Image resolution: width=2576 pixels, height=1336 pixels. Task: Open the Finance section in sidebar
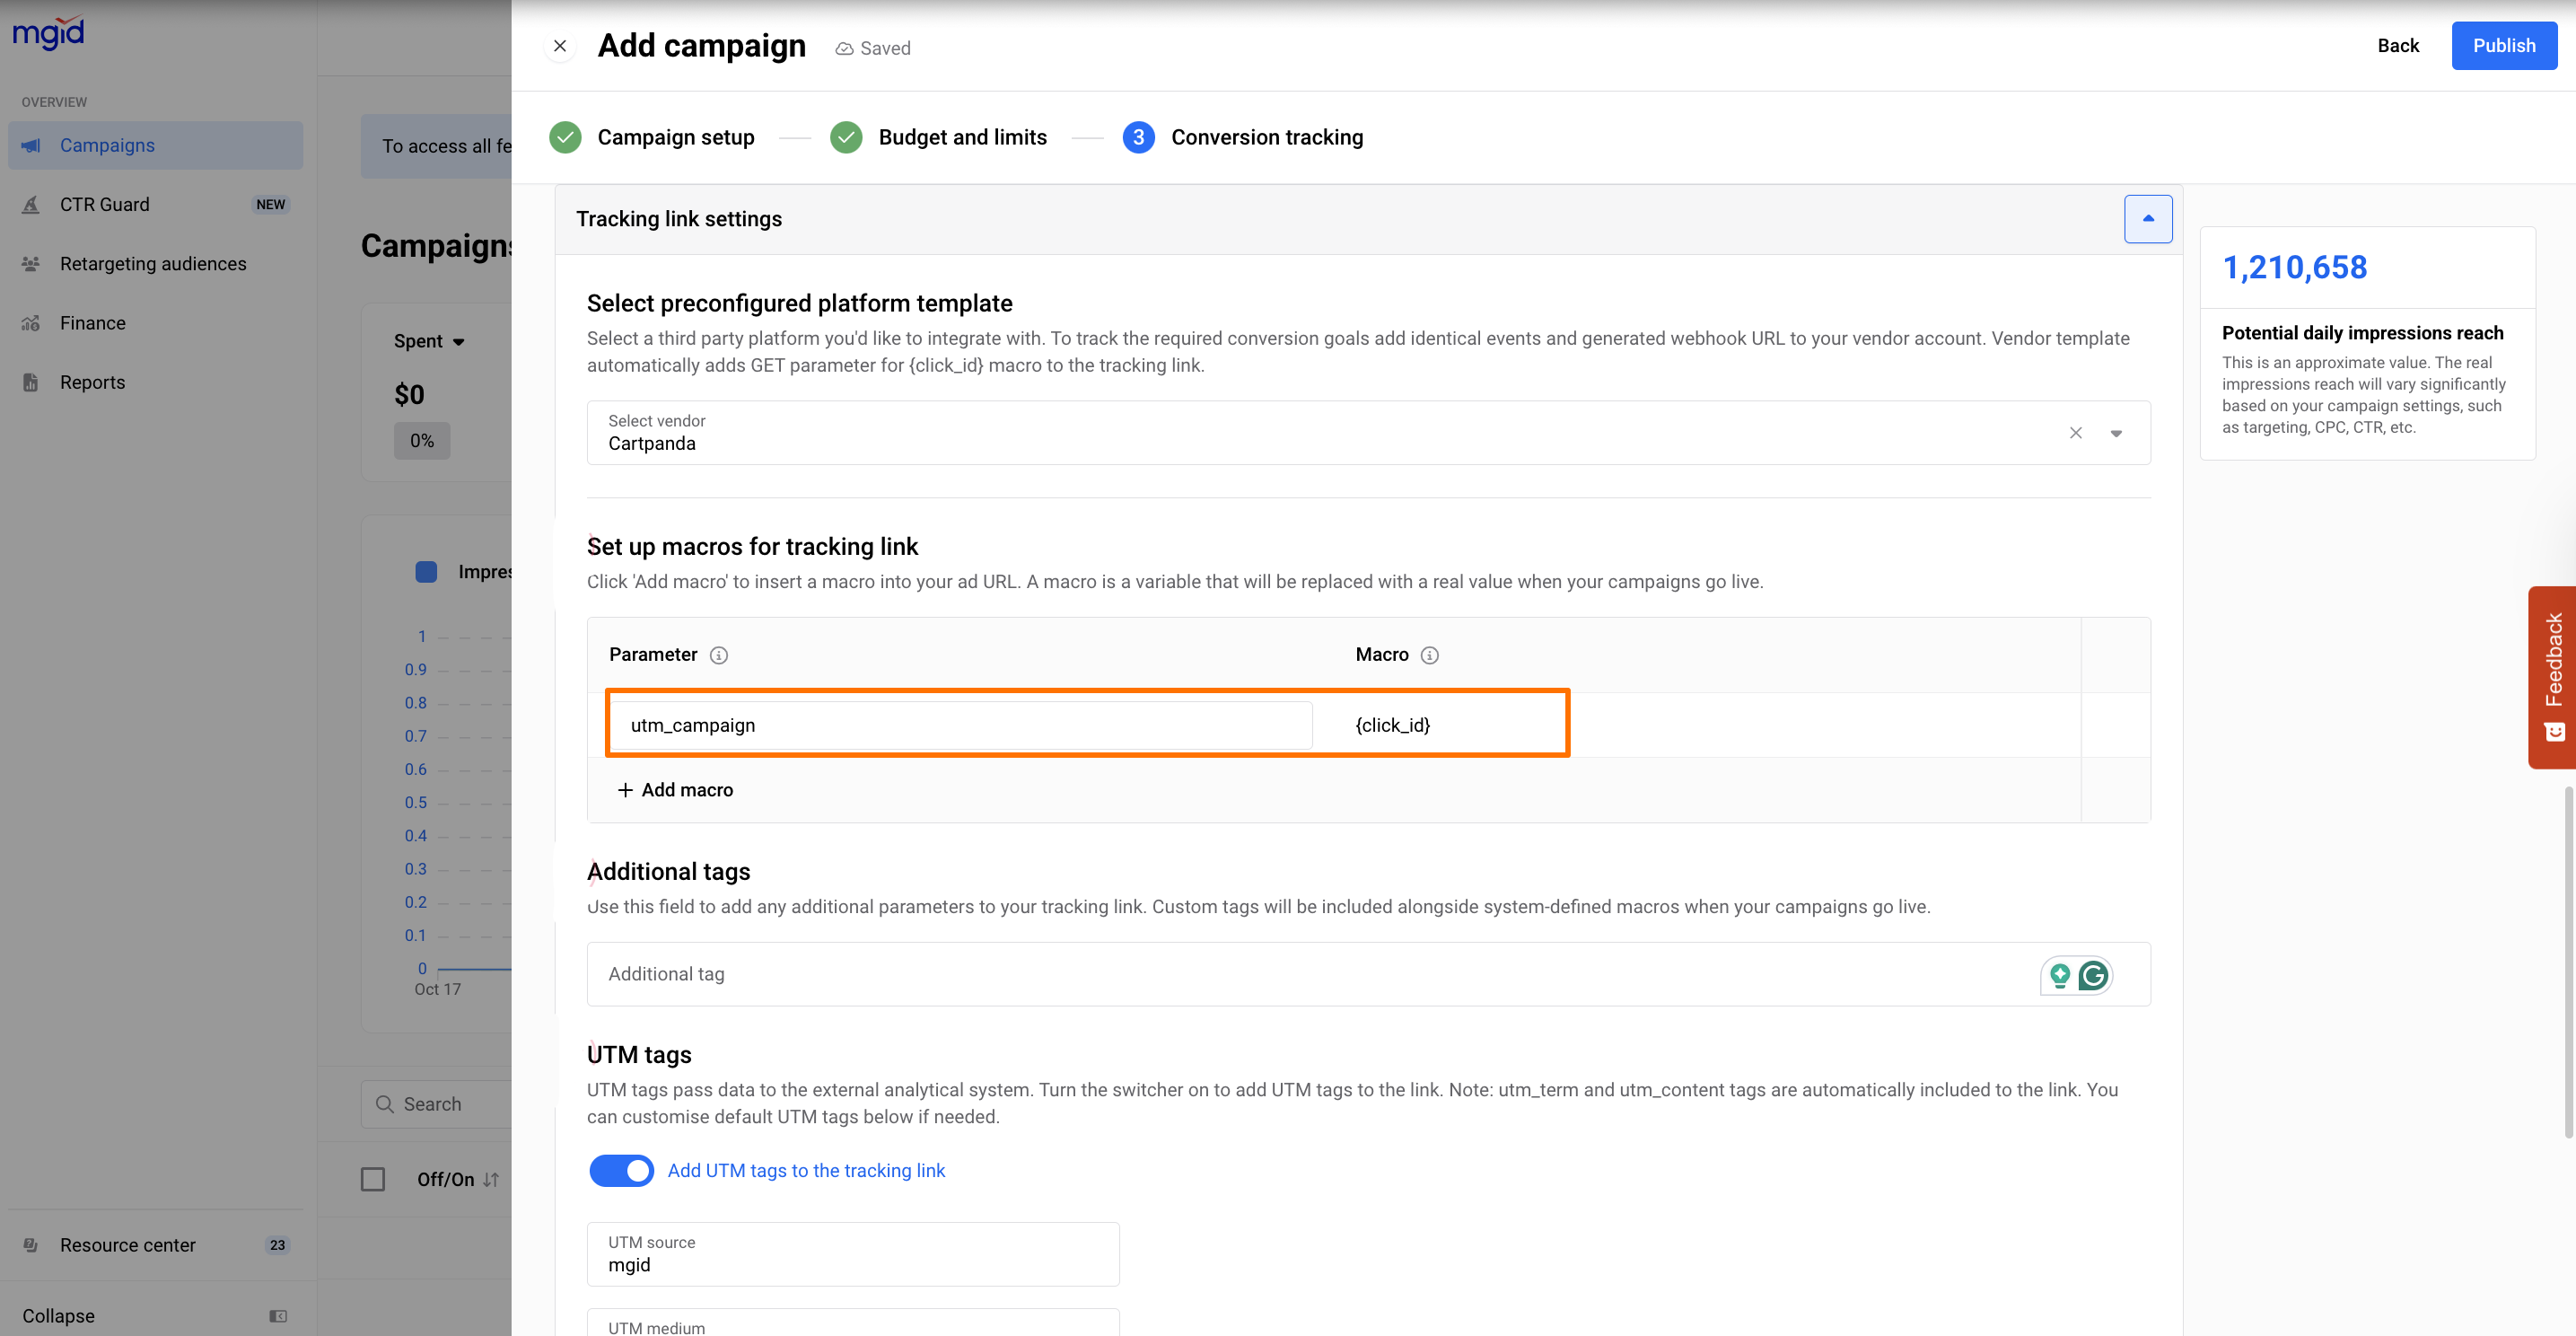(x=93, y=323)
